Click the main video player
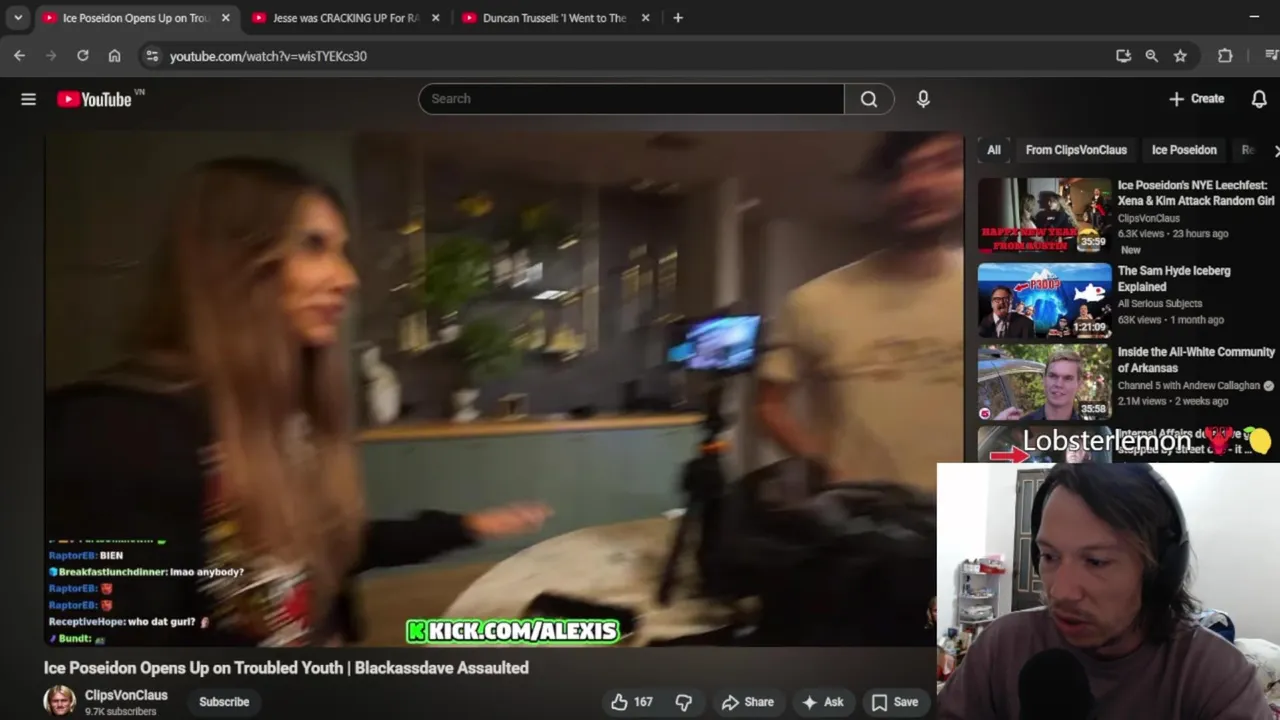The height and width of the screenshot is (720, 1280). [503, 389]
